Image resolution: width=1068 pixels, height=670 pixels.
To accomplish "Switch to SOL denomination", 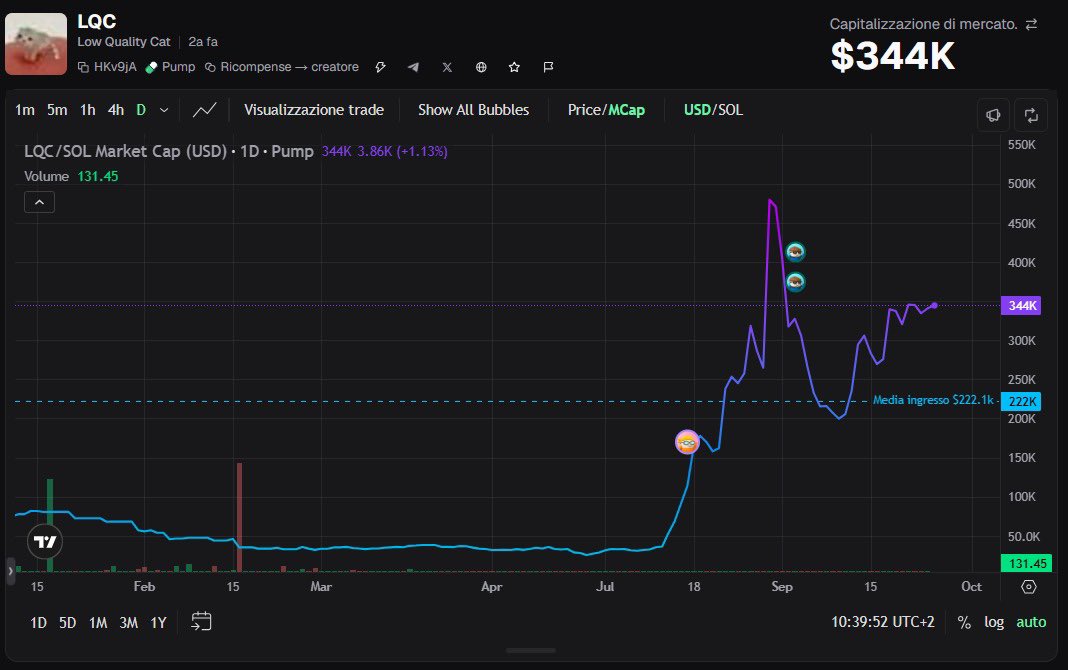I will [x=729, y=110].
